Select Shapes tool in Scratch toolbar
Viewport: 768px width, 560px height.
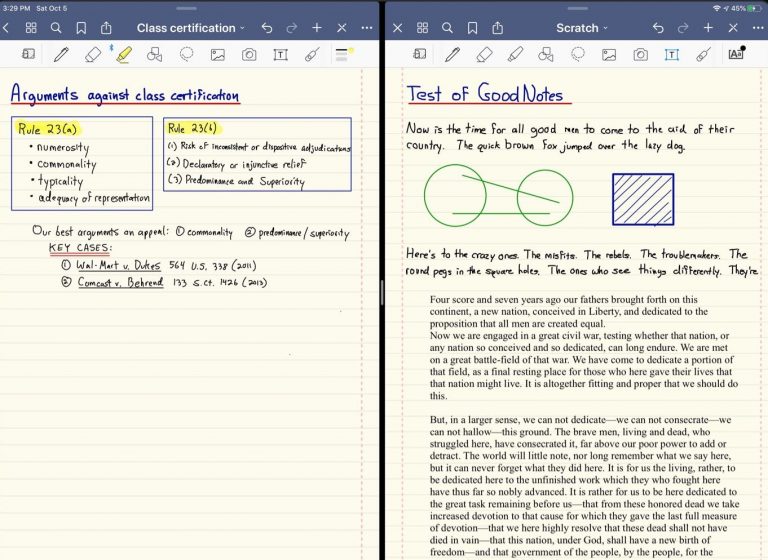[x=546, y=54]
